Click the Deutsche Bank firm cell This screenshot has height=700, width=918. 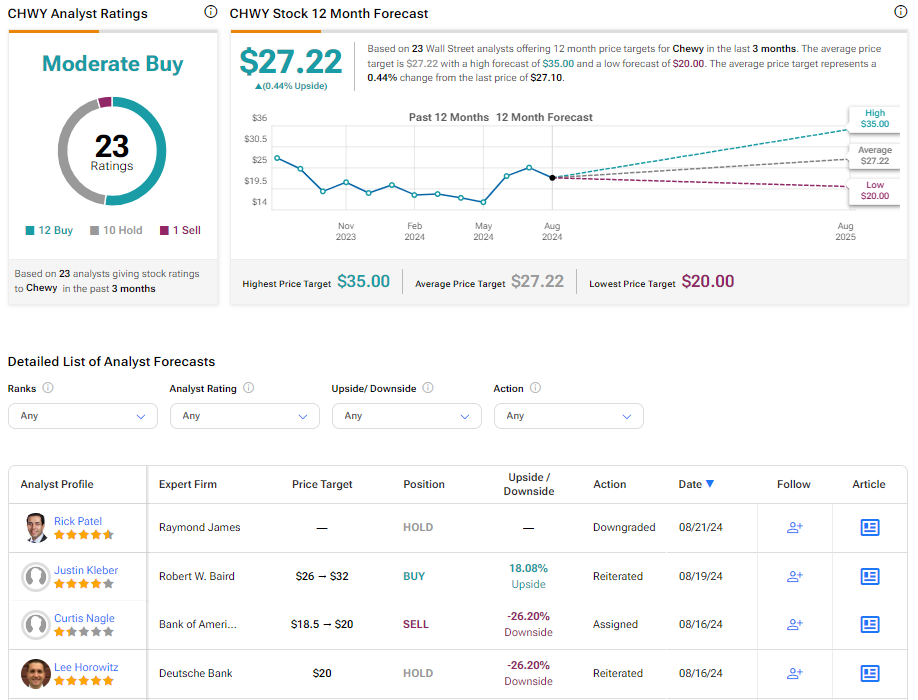(x=196, y=673)
